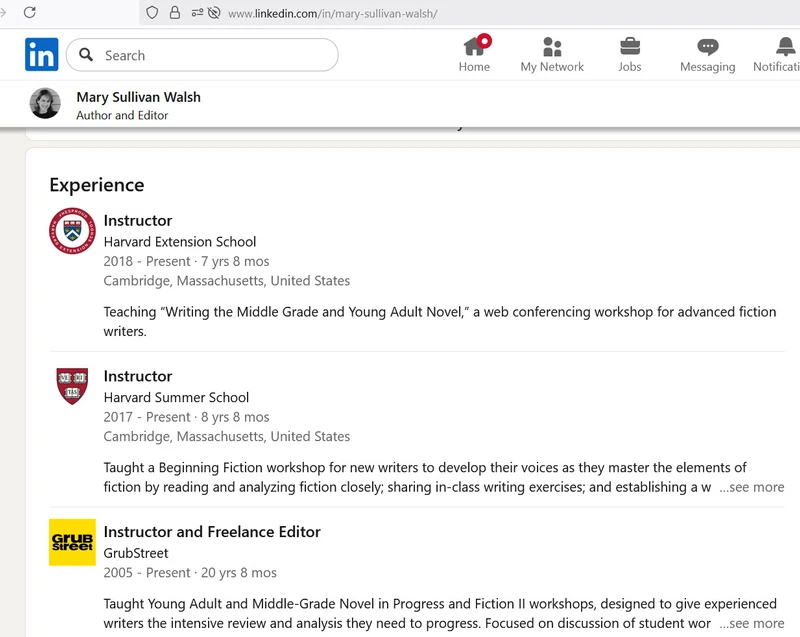Click Mary Sullivan Walsh's profile photo
The width and height of the screenshot is (800, 637).
[x=45, y=103]
